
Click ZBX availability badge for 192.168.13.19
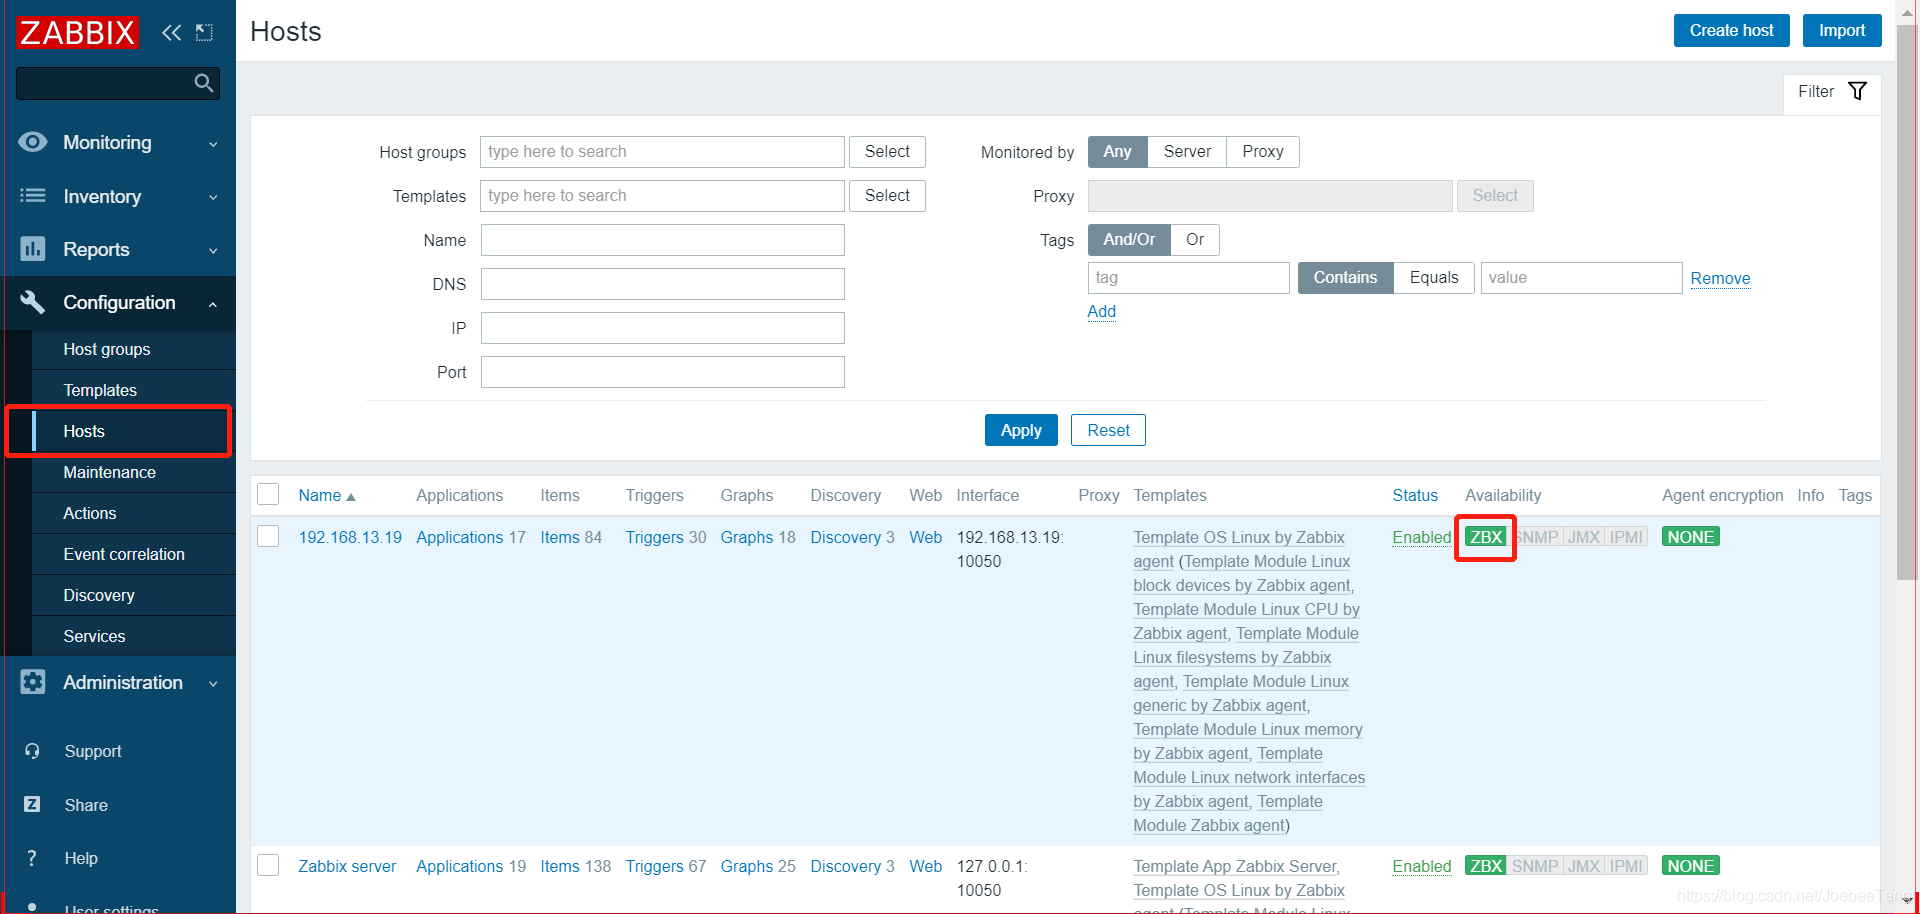pyautogui.click(x=1485, y=537)
